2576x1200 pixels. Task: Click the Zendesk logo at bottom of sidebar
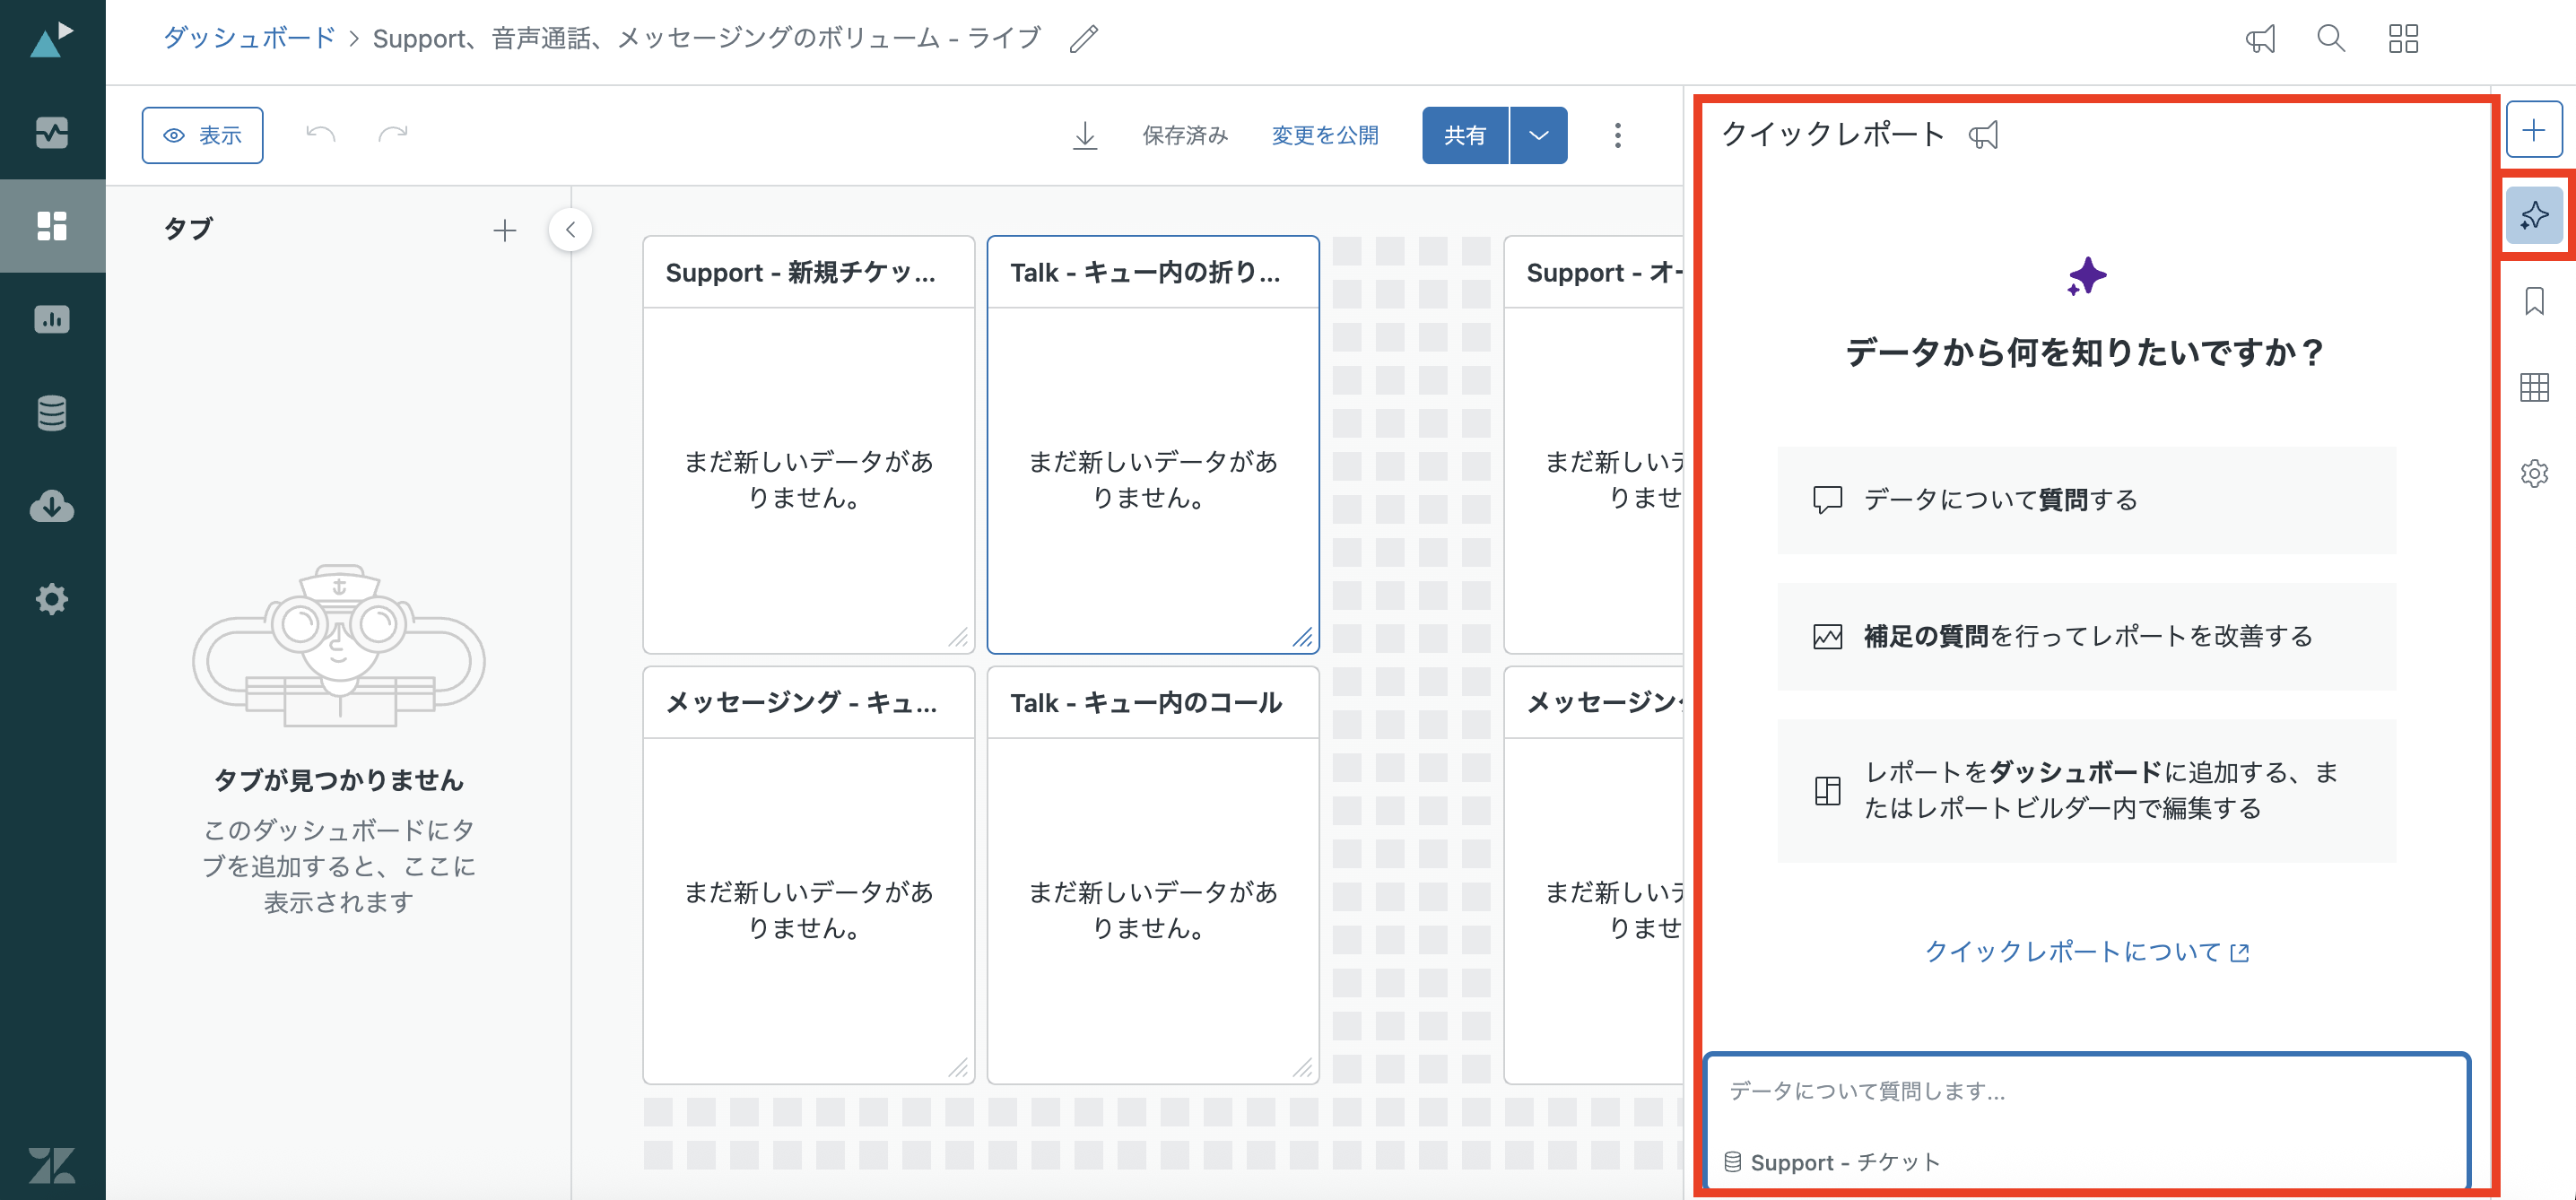pos(52,1165)
